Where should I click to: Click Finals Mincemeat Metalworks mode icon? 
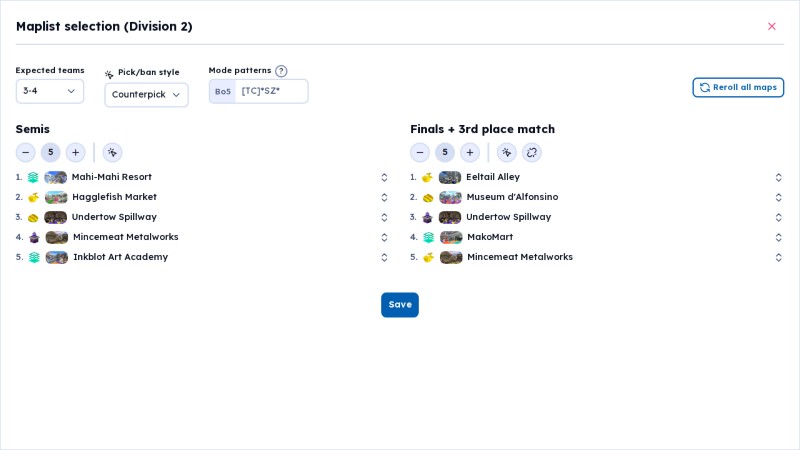point(429,258)
